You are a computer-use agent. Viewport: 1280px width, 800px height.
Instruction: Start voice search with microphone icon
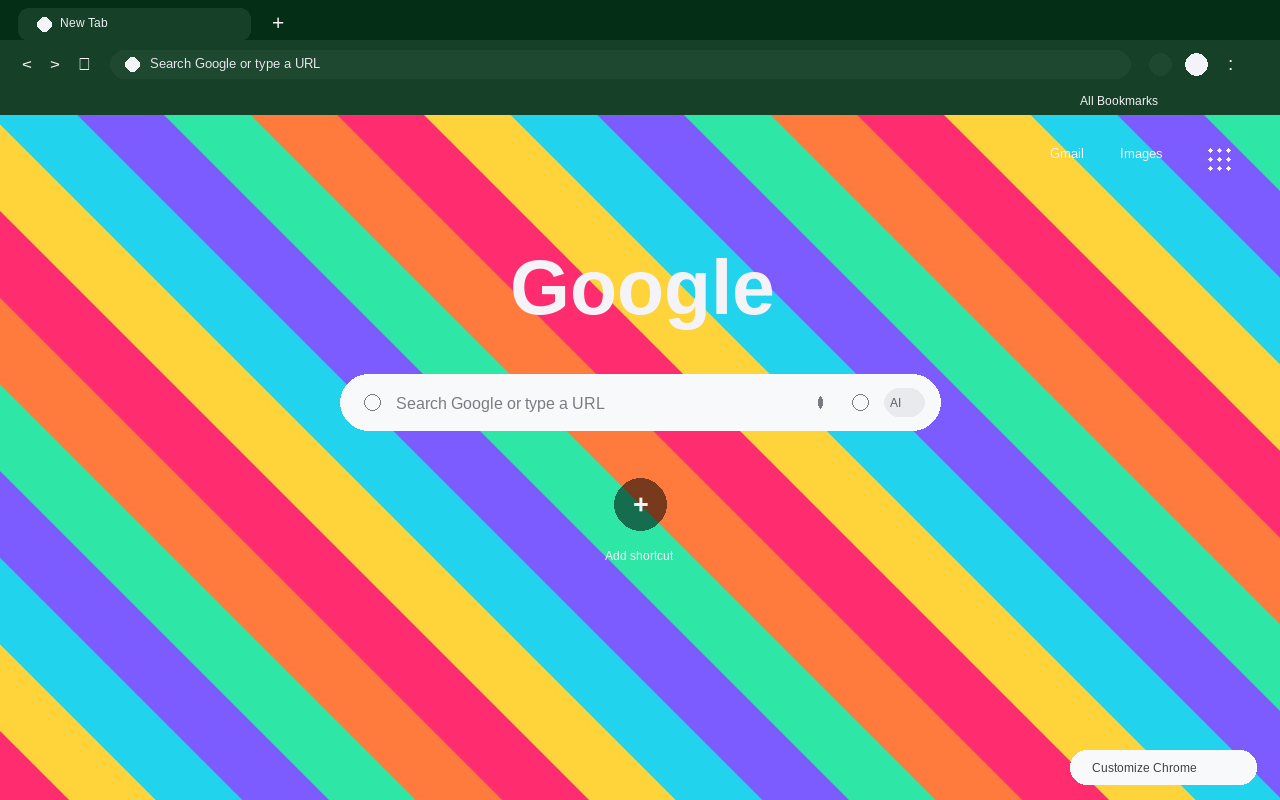pyautogui.click(x=820, y=402)
